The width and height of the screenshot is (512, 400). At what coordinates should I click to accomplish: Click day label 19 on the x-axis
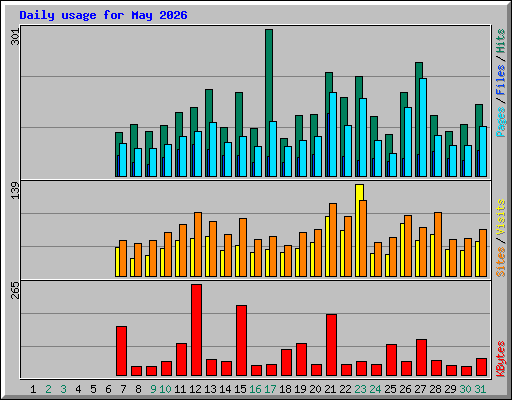(x=300, y=389)
